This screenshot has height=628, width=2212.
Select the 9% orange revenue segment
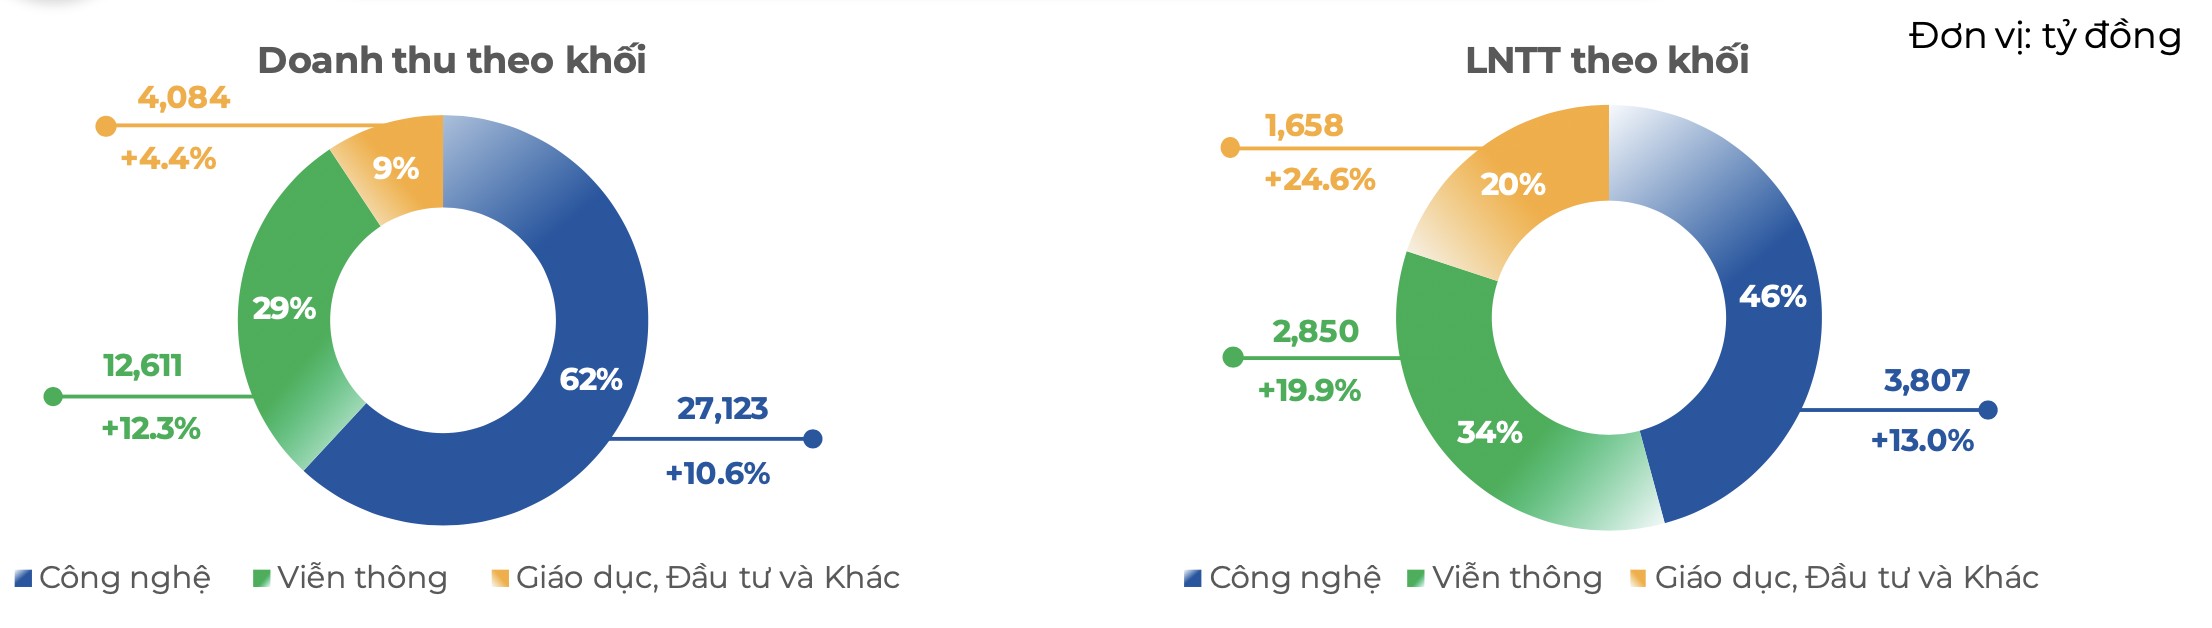tap(398, 168)
